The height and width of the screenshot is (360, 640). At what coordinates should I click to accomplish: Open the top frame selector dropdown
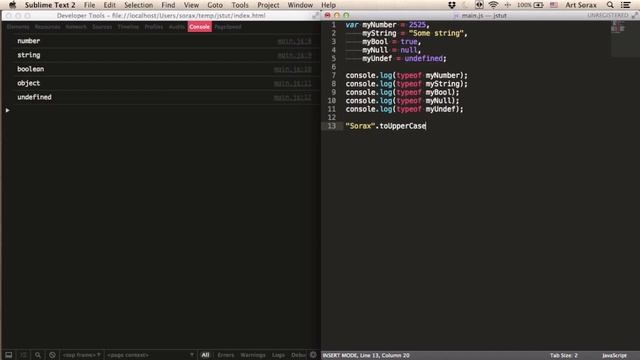coord(82,355)
